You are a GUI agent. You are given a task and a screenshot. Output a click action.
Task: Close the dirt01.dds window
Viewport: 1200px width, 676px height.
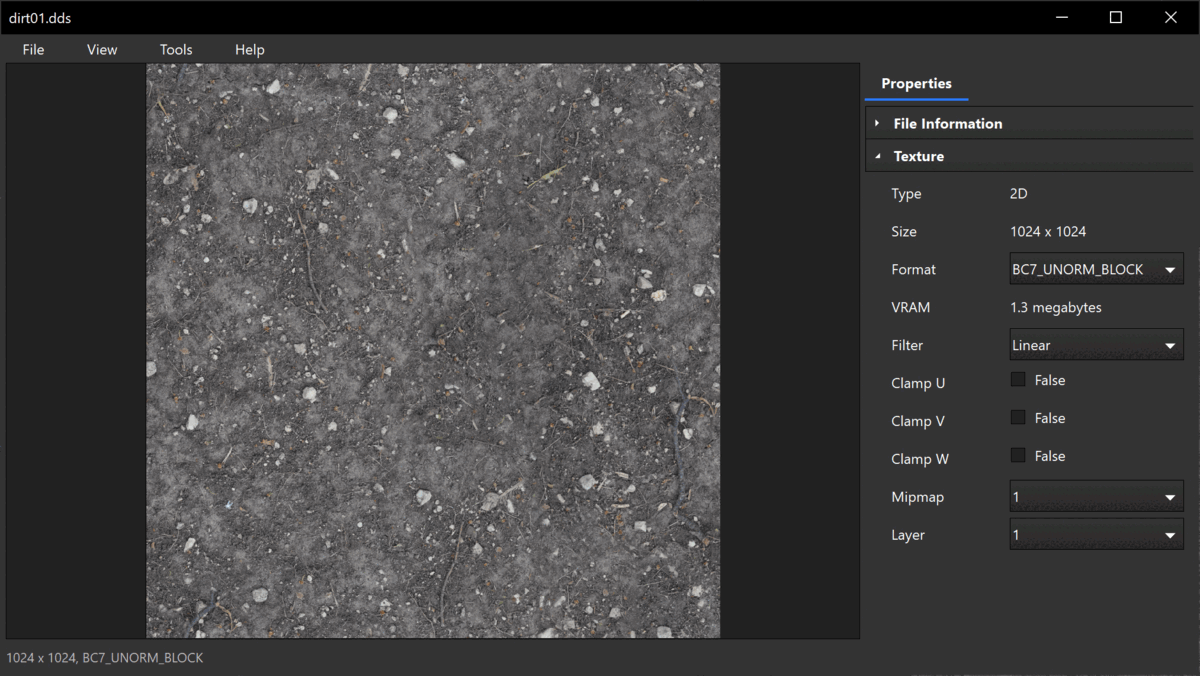click(x=1170, y=17)
